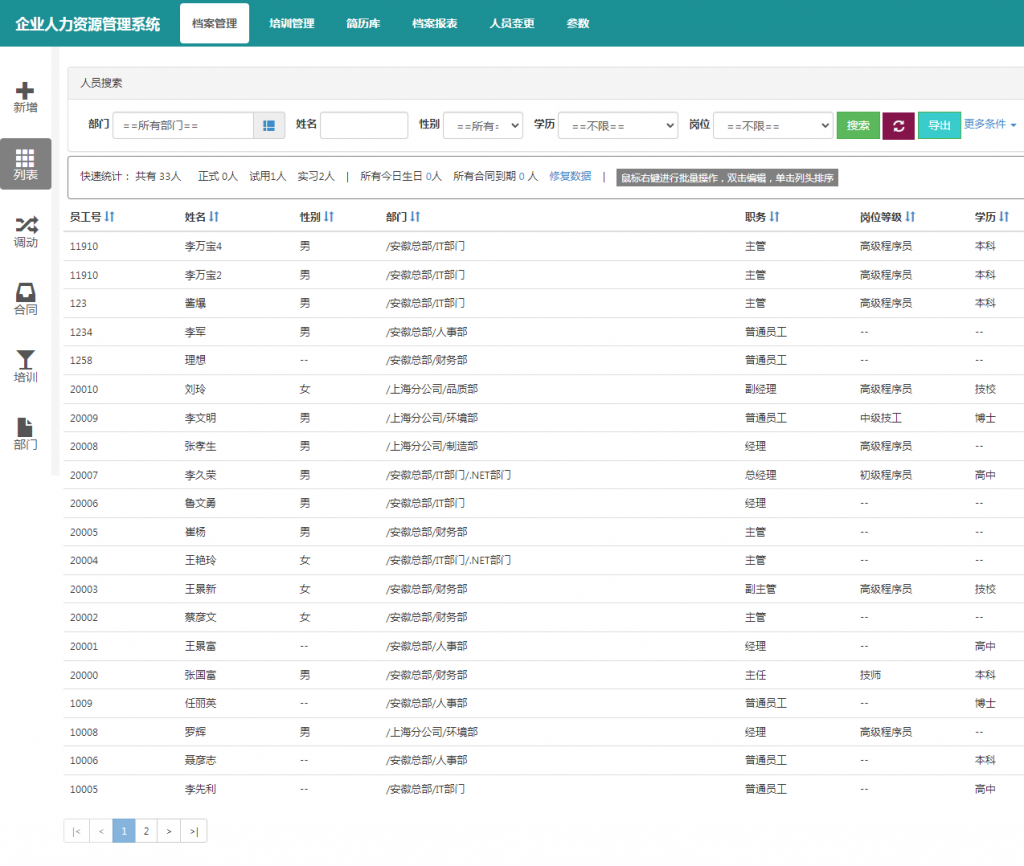
Task: Click name 李先利 in table
Action: point(200,790)
